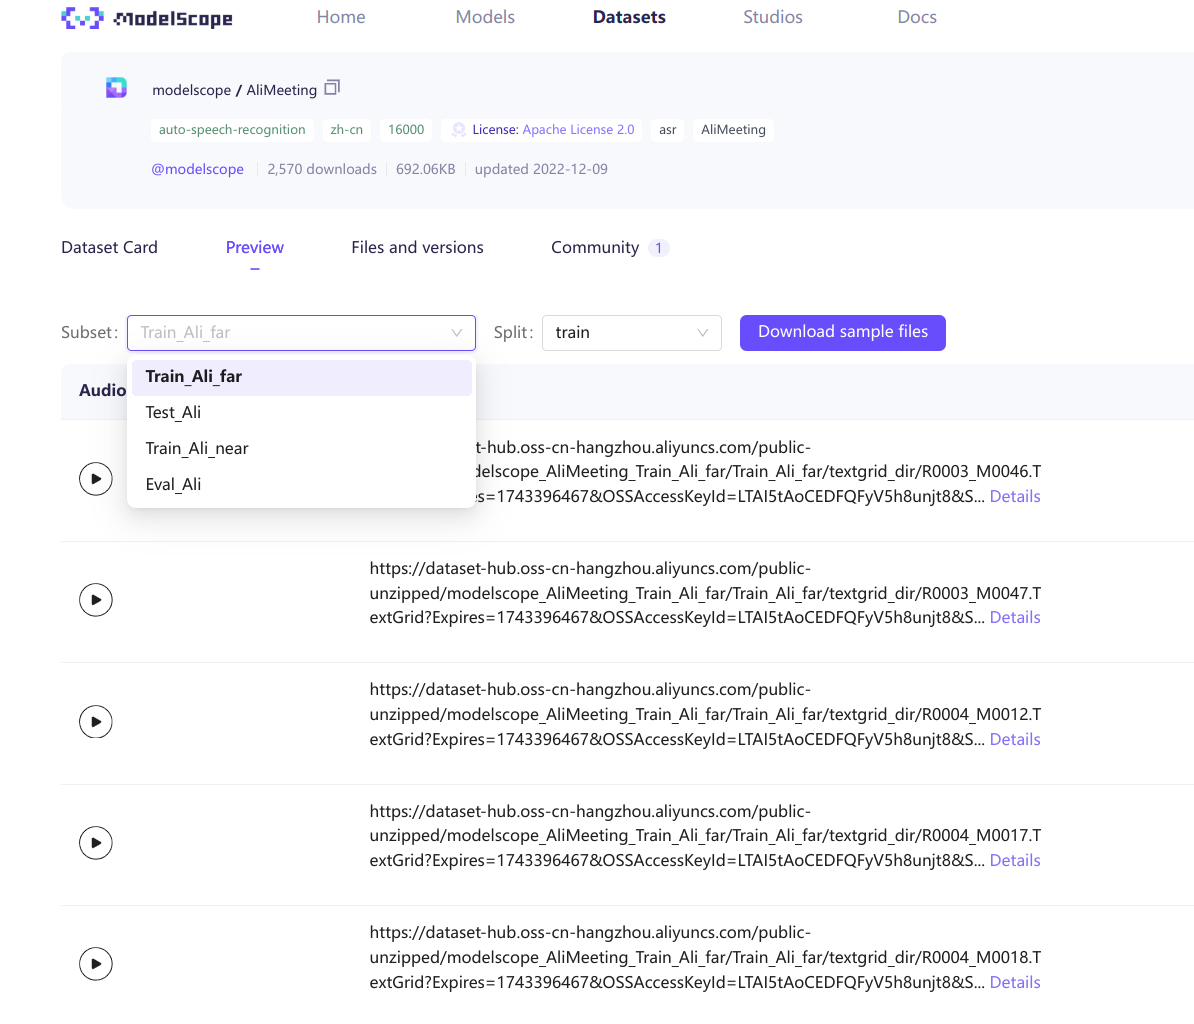Viewport: 1194px width, 1024px height.
Task: Click the AliMeeting dataset avatar icon
Action: pos(117,88)
